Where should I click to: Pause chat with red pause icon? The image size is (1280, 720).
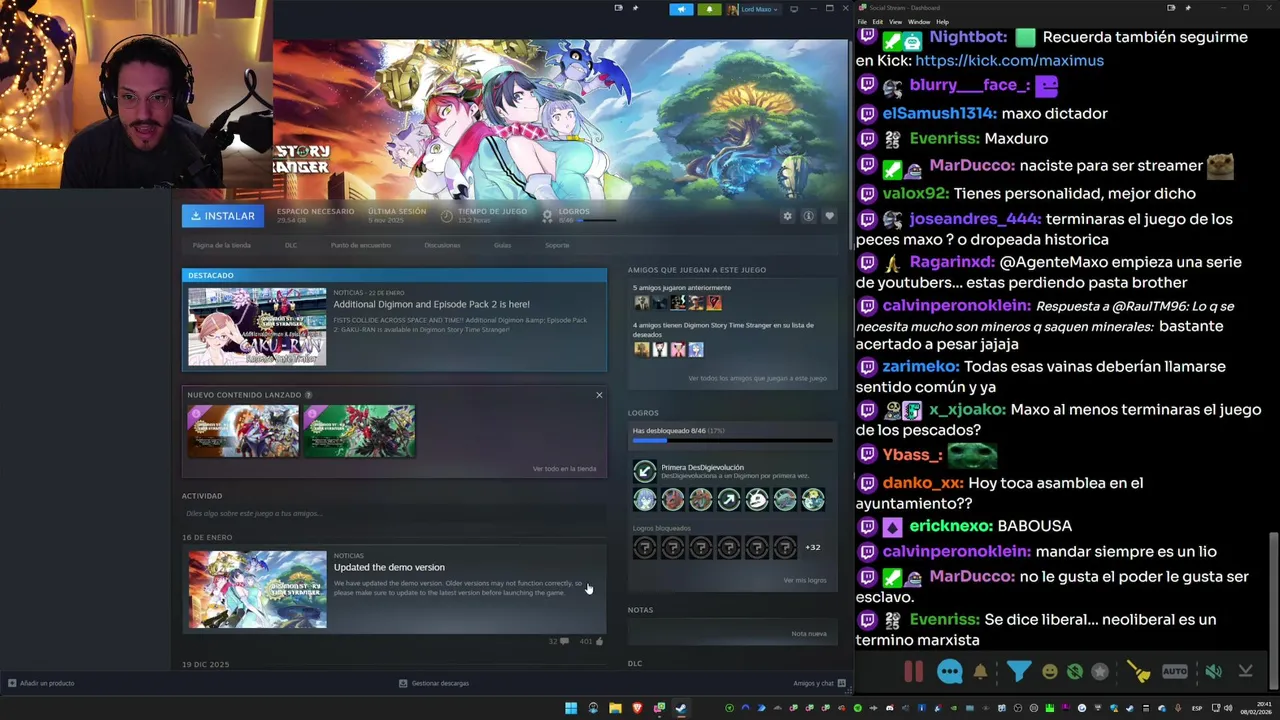point(914,672)
